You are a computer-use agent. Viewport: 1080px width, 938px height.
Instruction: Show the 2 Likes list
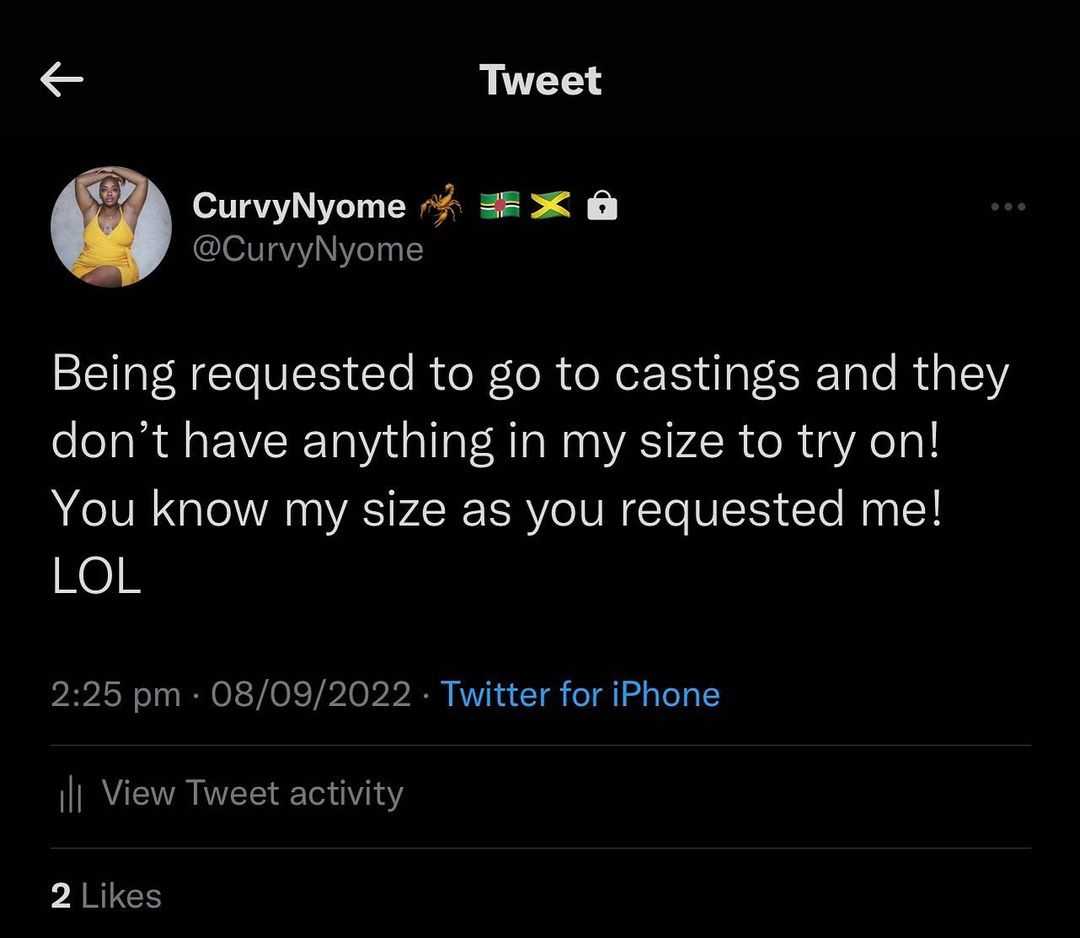(x=106, y=896)
